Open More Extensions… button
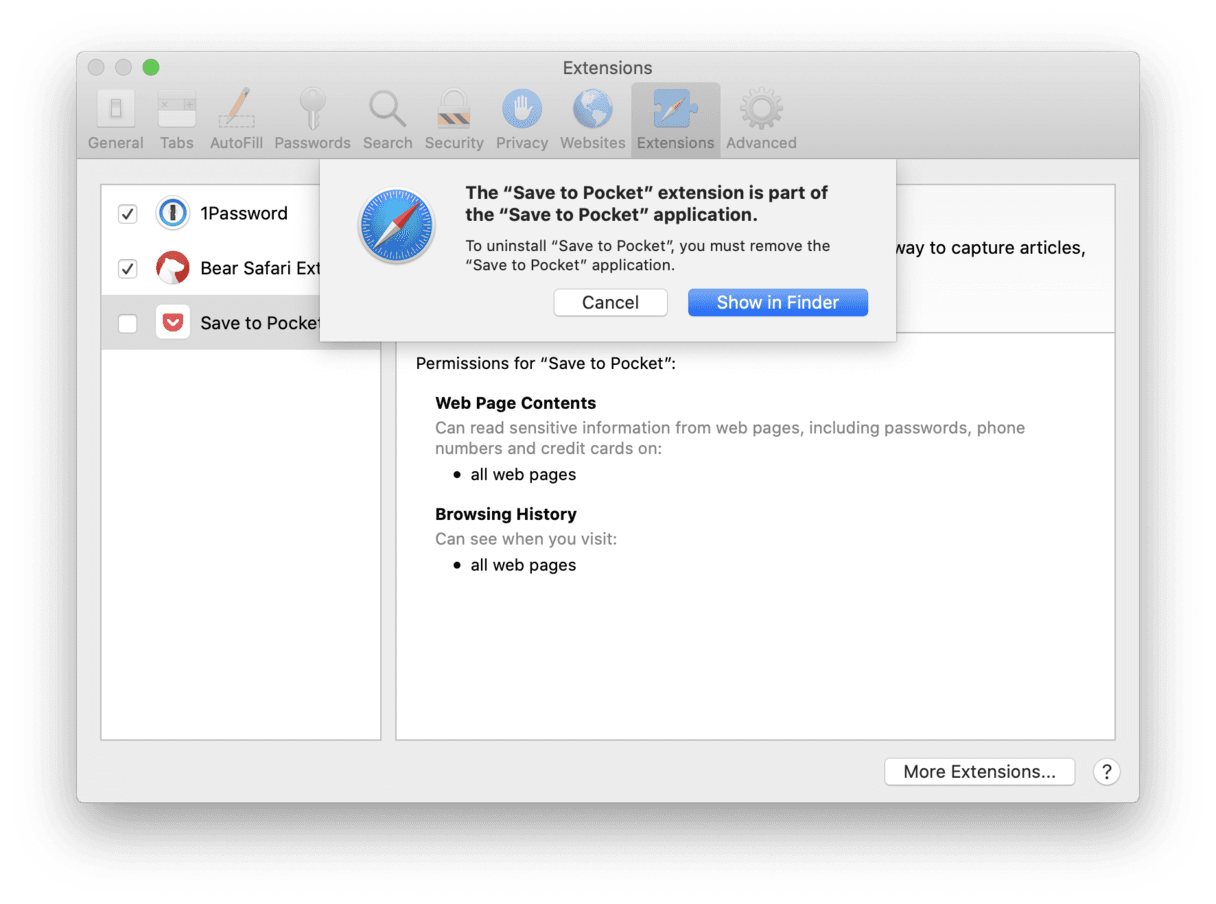The width and height of the screenshot is (1216, 904). coord(980,772)
